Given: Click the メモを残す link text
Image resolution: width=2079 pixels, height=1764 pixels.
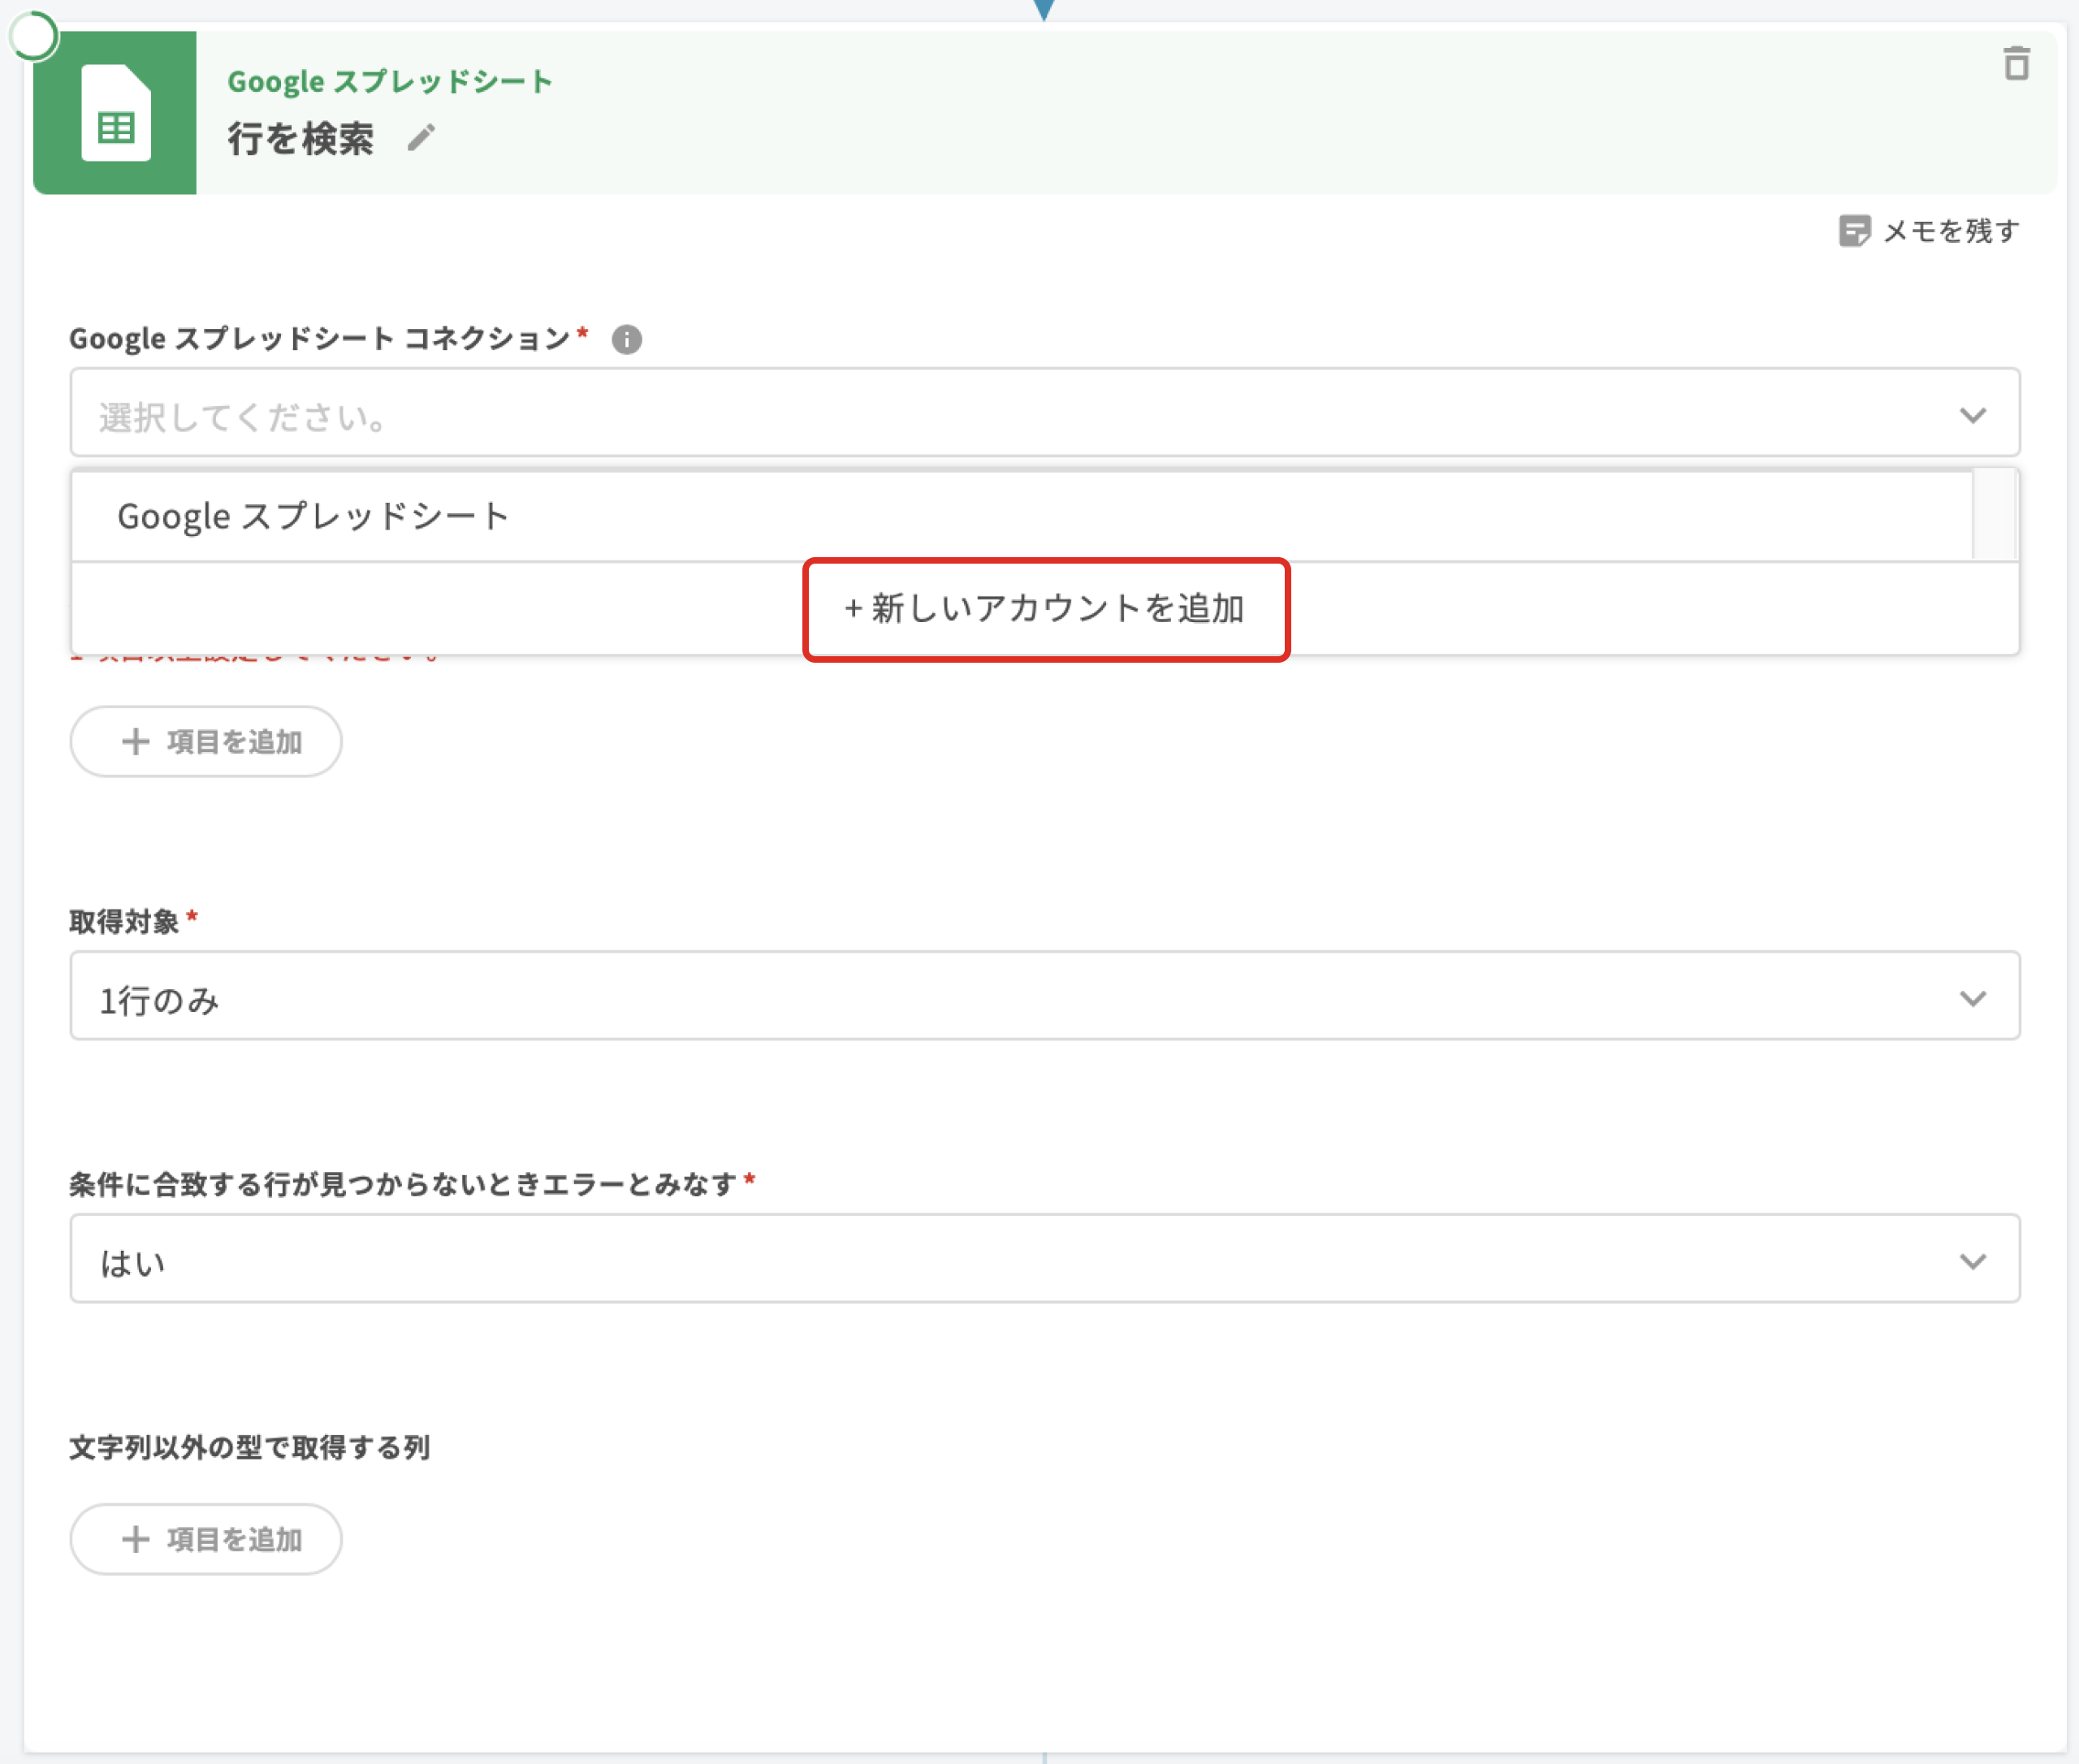Looking at the screenshot, I should pyautogui.click(x=1951, y=231).
